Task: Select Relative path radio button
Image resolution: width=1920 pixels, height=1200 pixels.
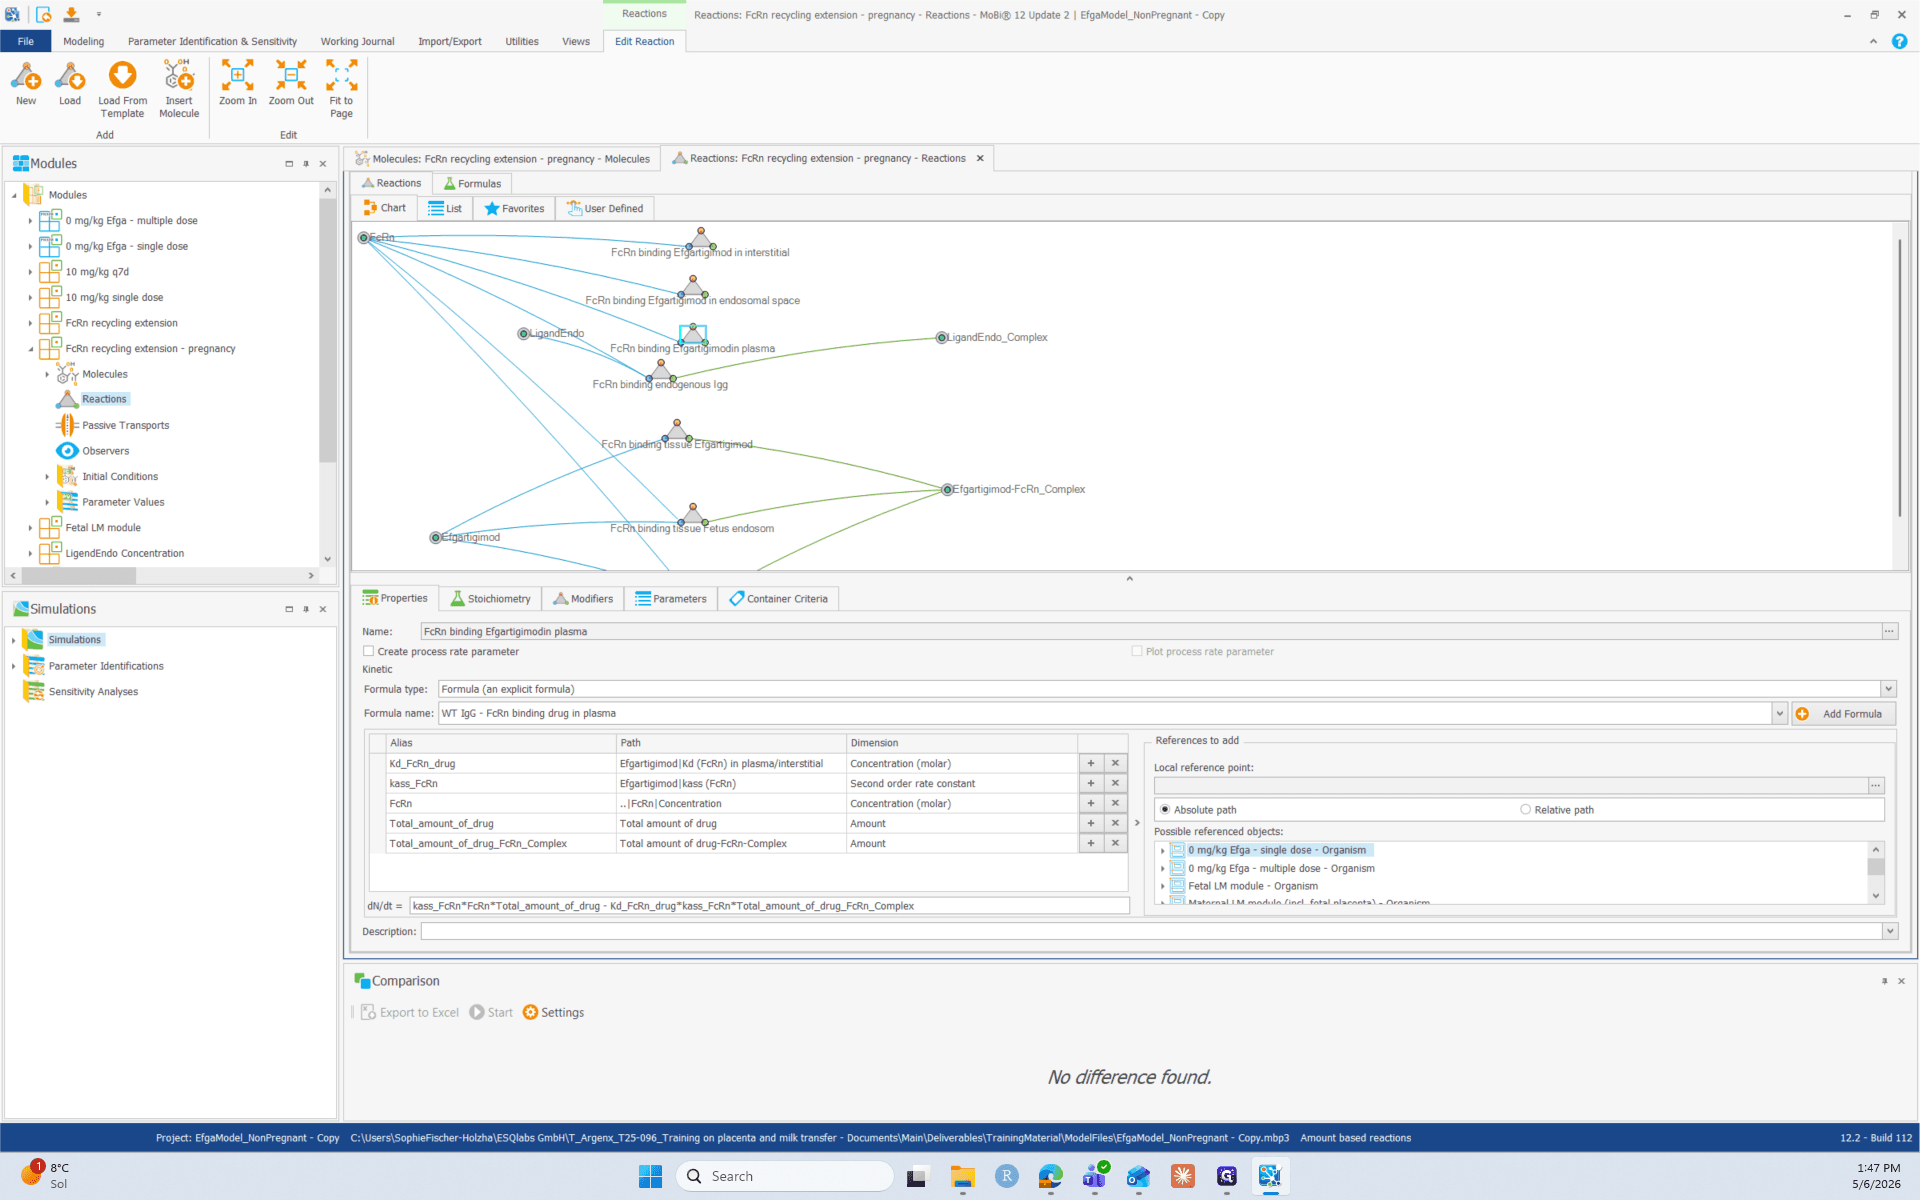Action: pos(1525,810)
